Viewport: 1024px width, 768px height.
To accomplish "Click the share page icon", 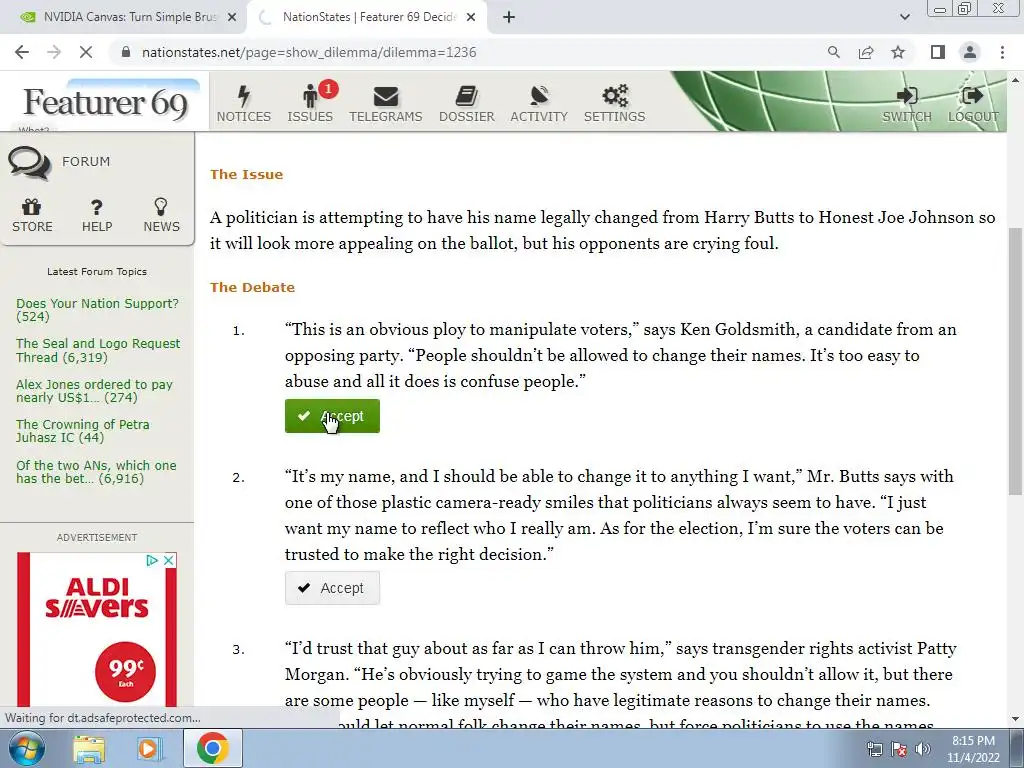I will pyautogui.click(x=866, y=52).
